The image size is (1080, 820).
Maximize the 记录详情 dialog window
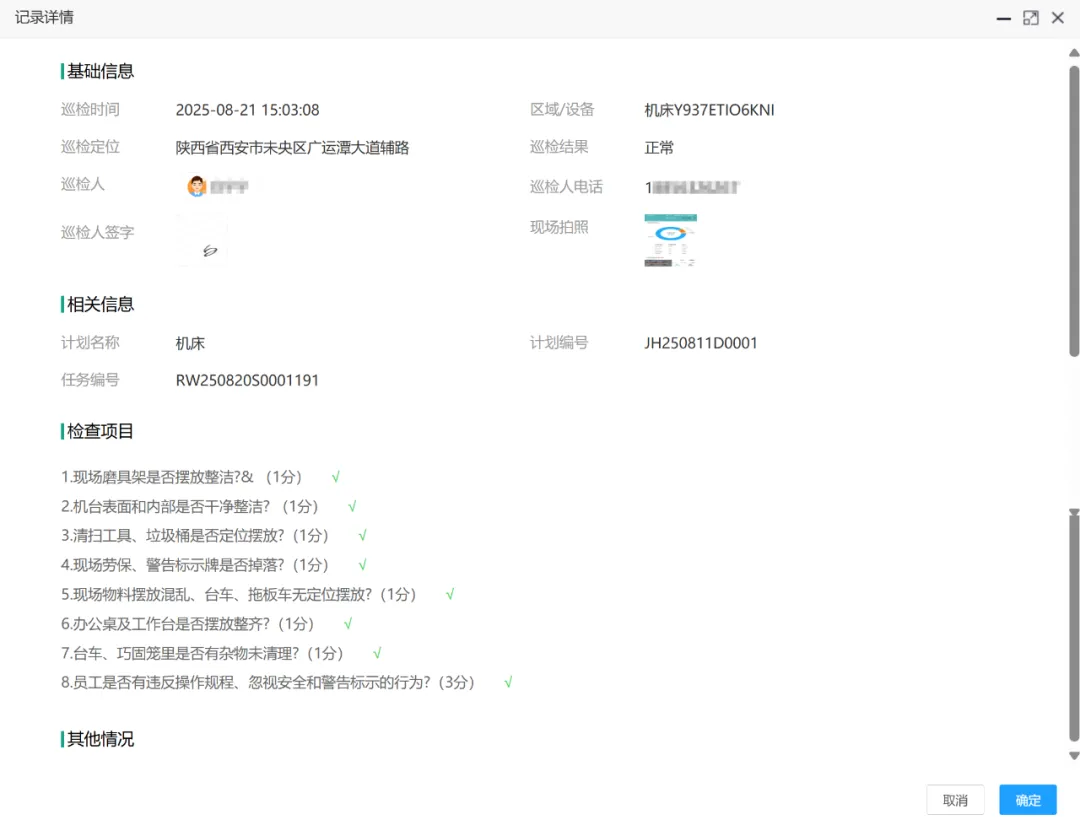point(1030,19)
